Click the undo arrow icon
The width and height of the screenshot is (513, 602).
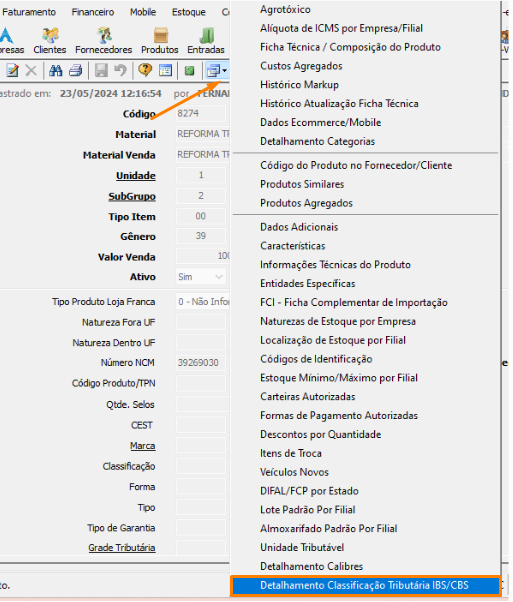(x=121, y=70)
